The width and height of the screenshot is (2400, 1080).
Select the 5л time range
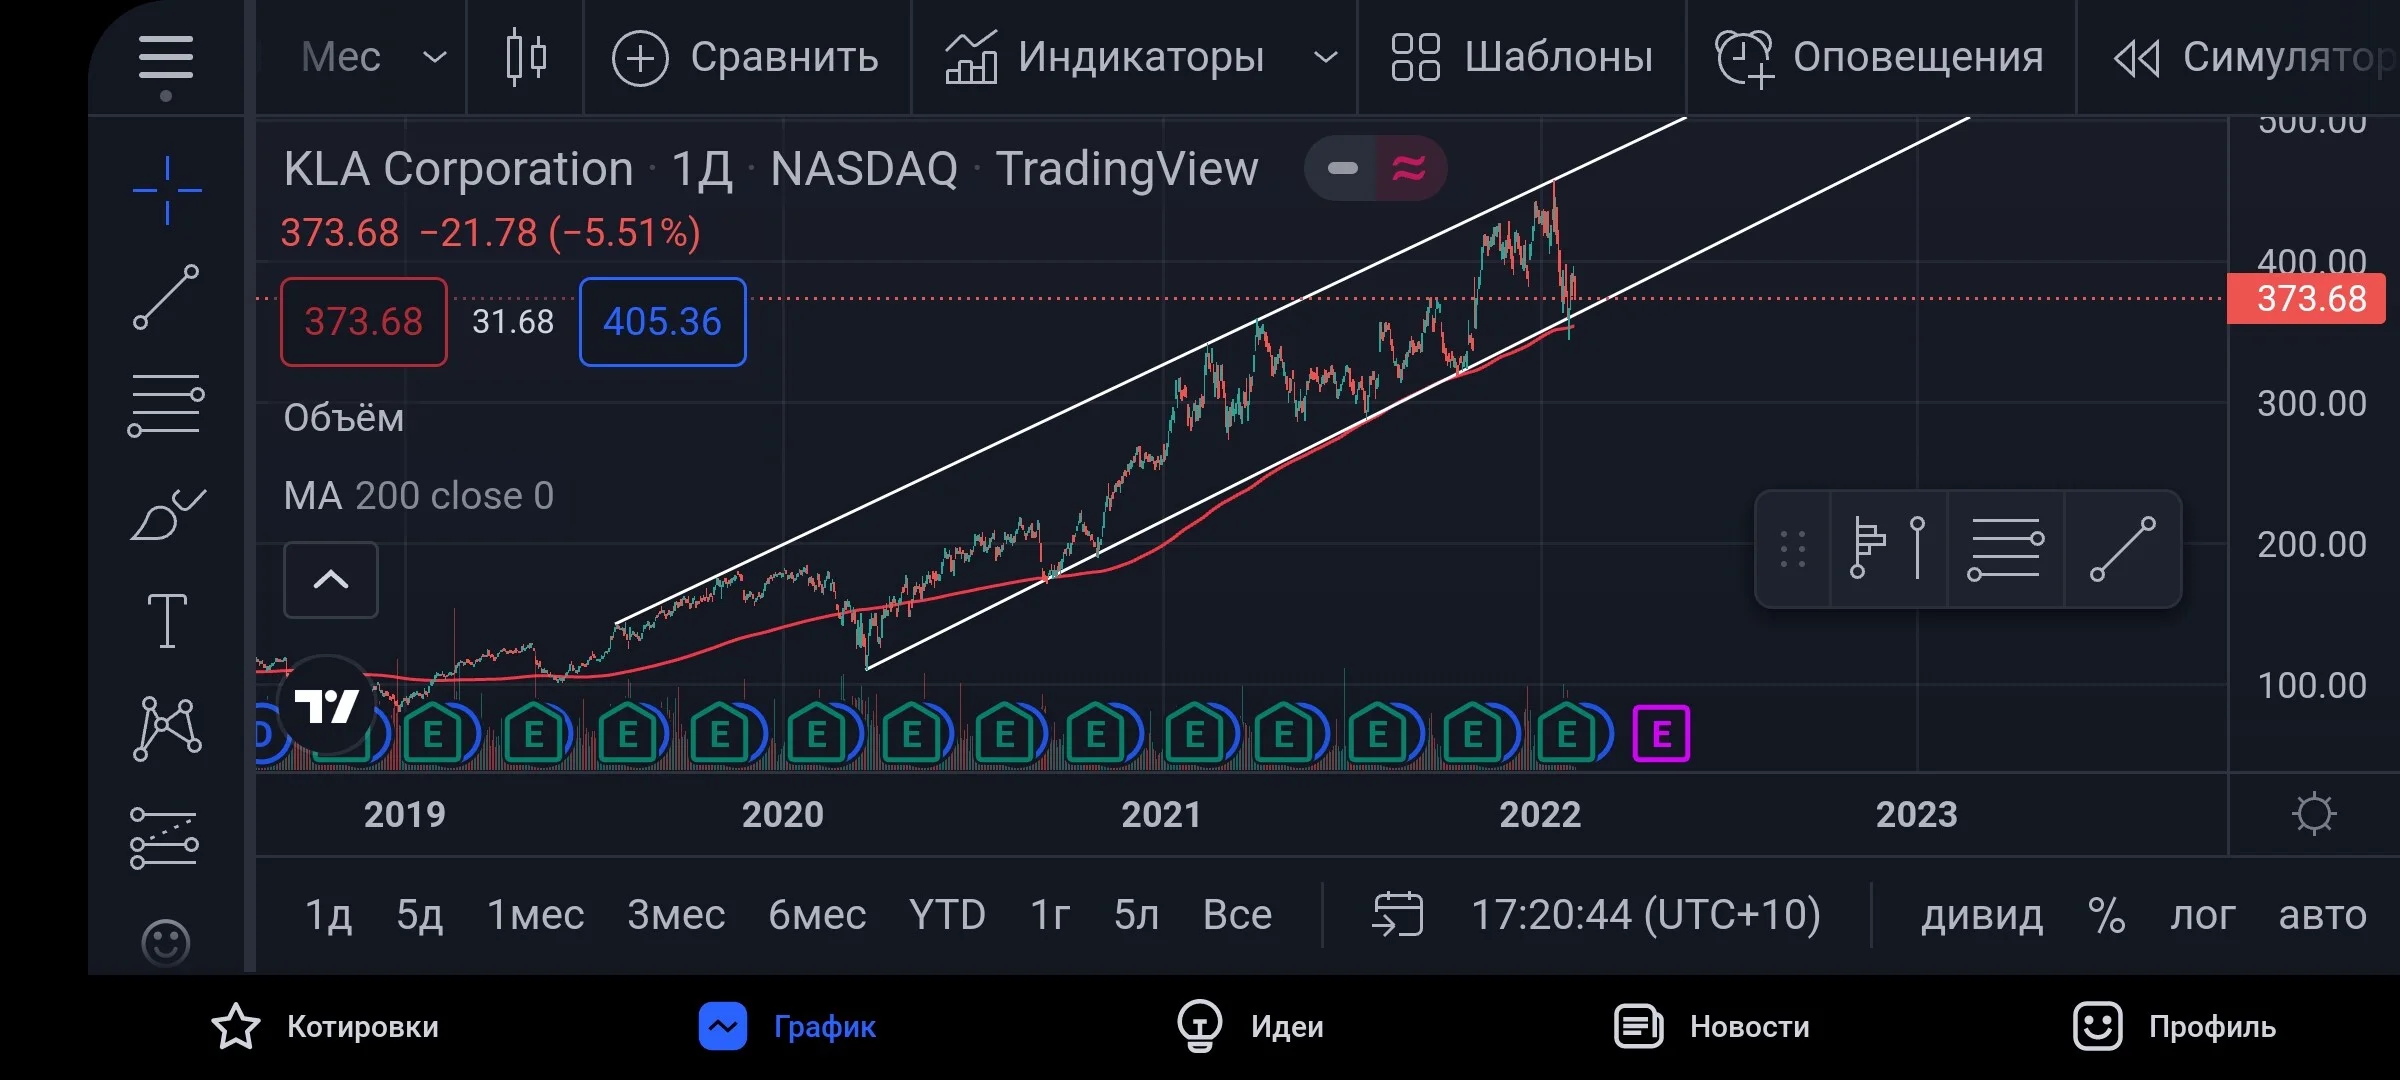[1136, 915]
